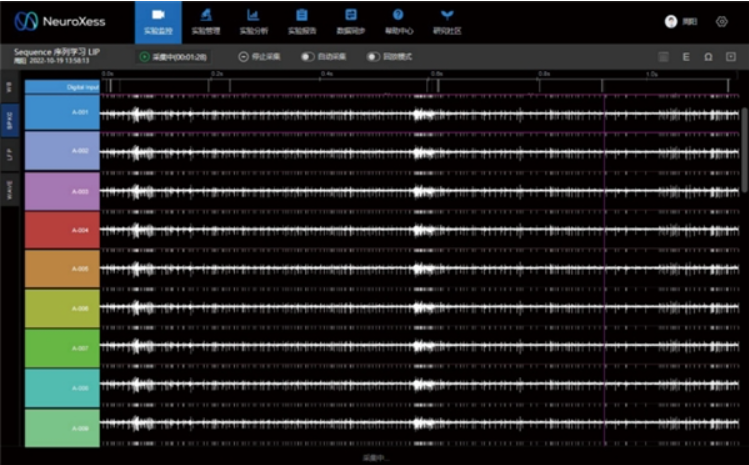Open the experiment monitoring camera tab

coord(158,20)
